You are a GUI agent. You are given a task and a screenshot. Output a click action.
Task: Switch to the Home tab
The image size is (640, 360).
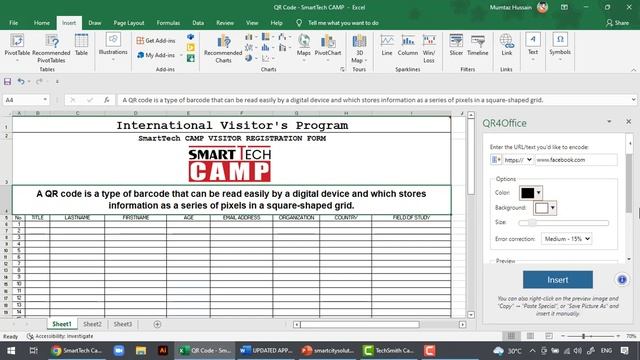(42, 23)
